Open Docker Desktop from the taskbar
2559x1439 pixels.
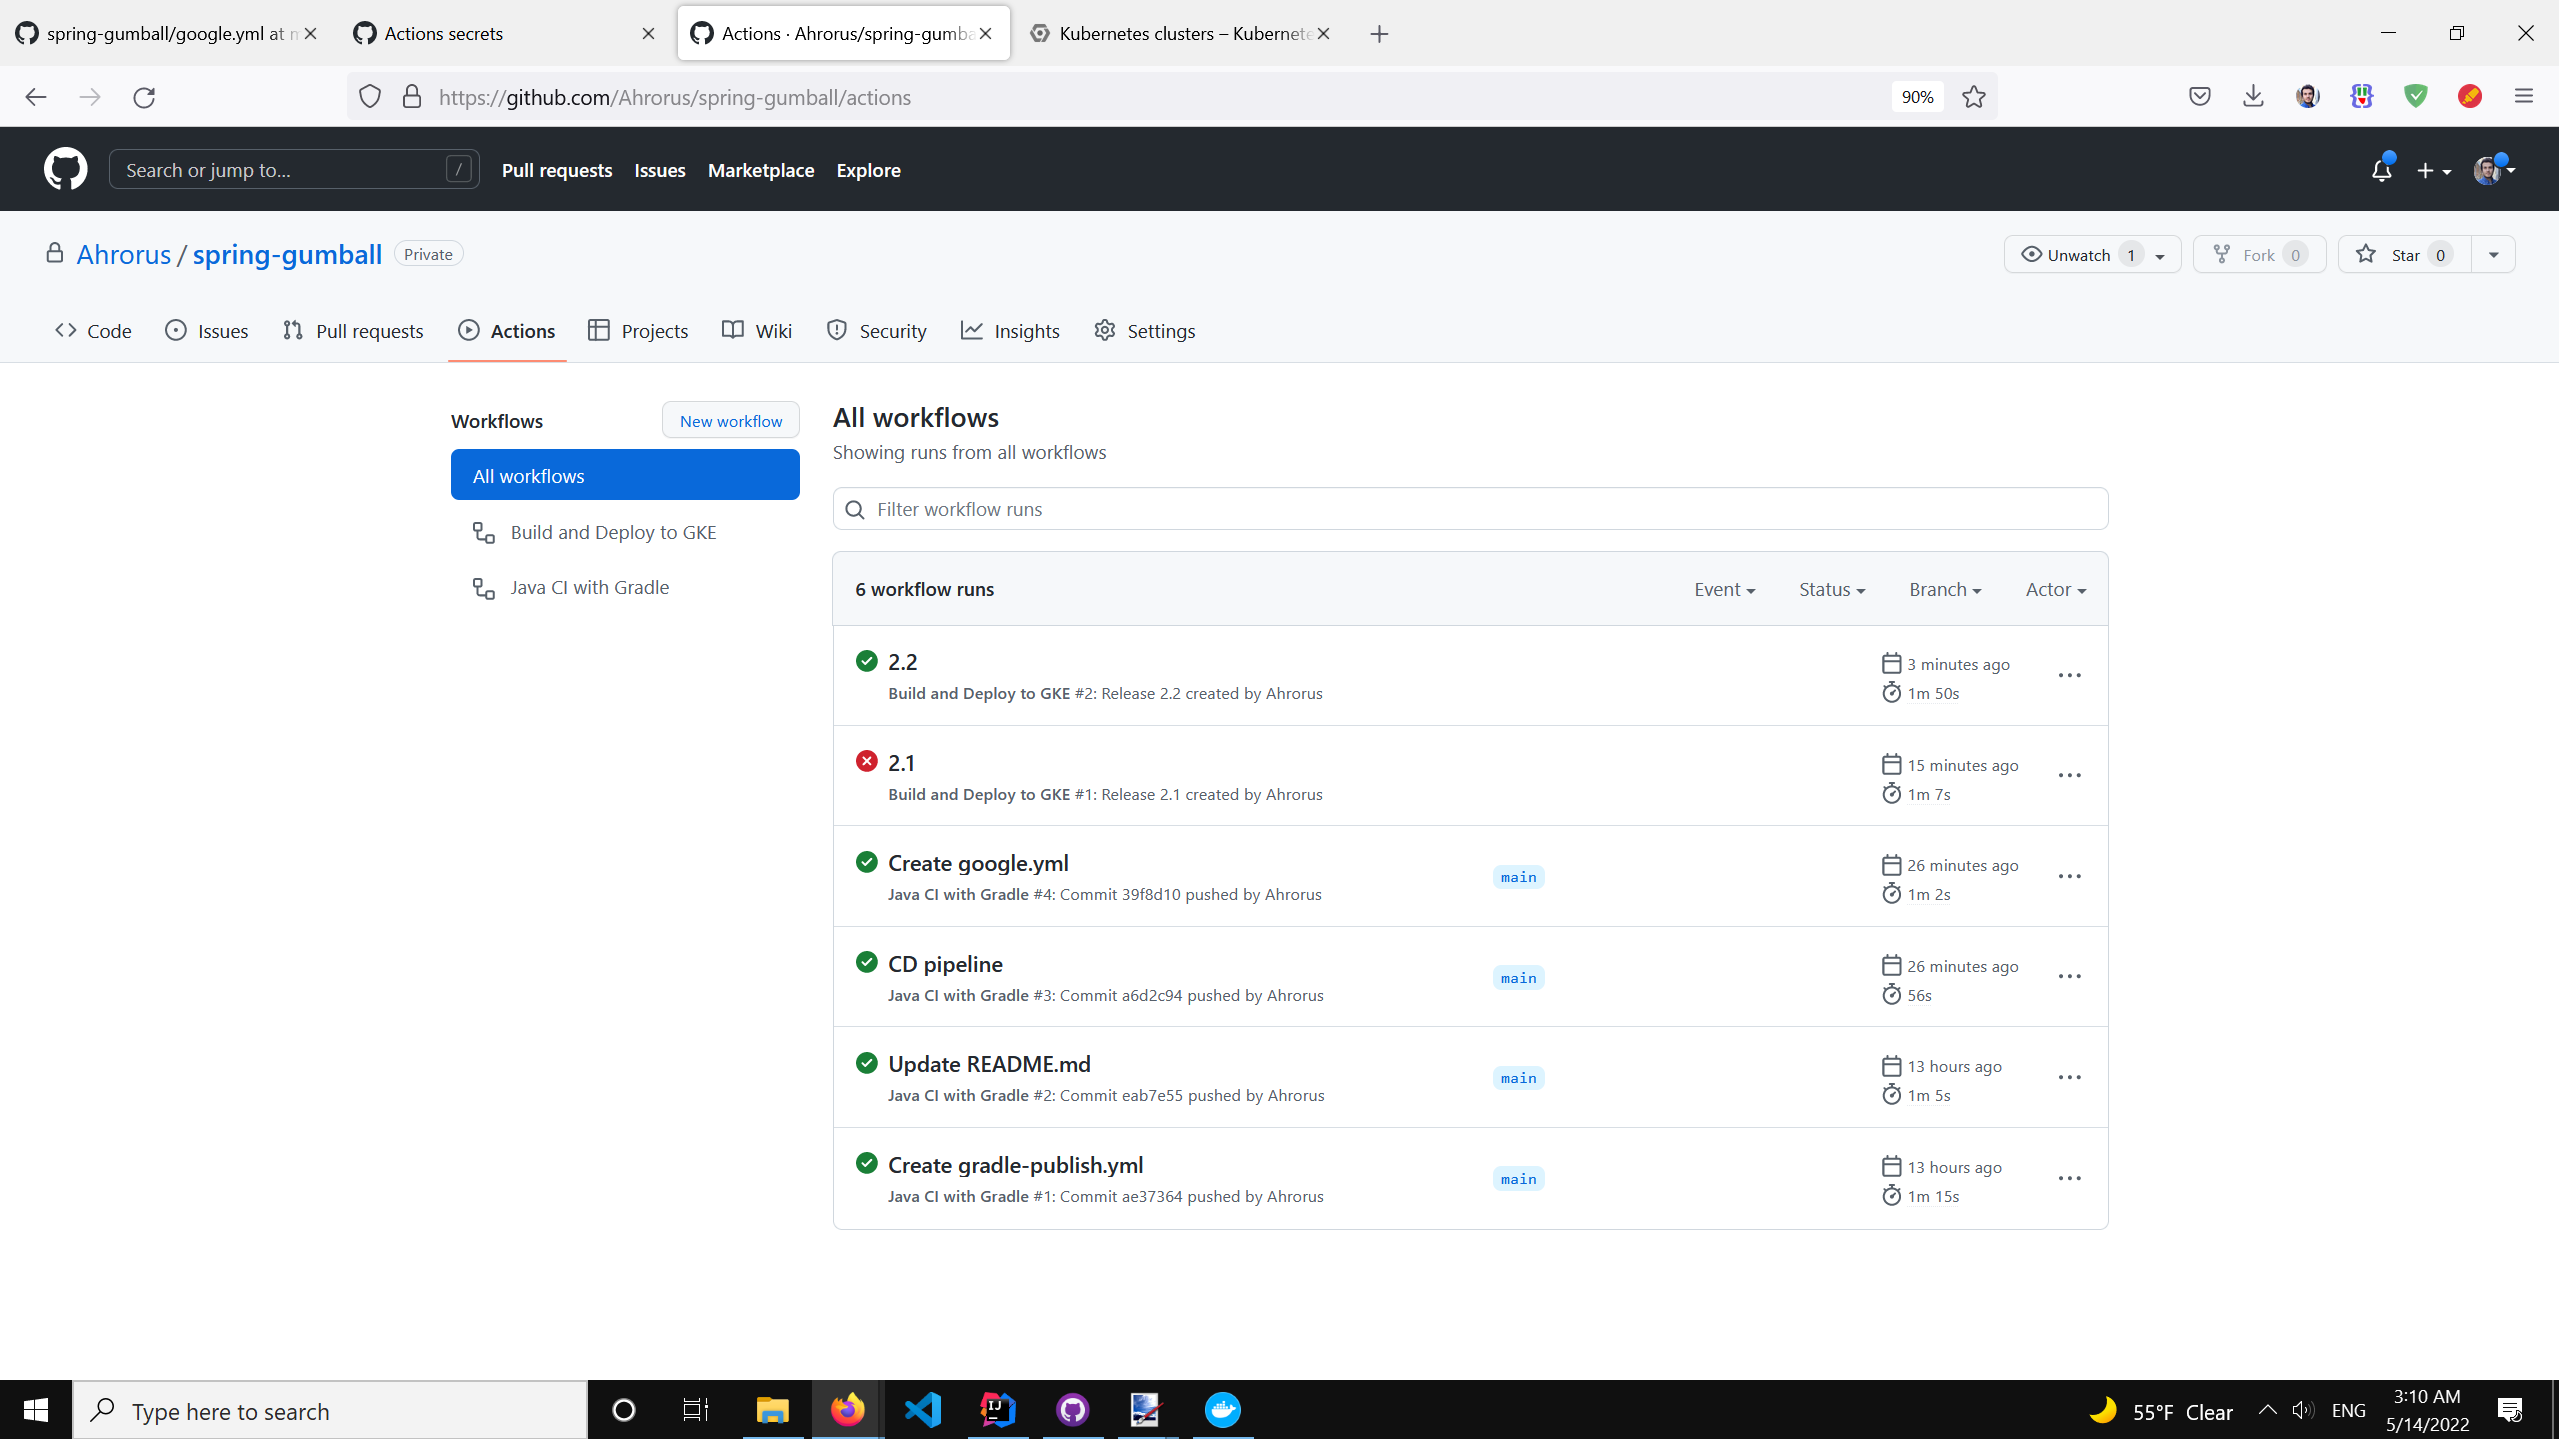(x=1222, y=1410)
